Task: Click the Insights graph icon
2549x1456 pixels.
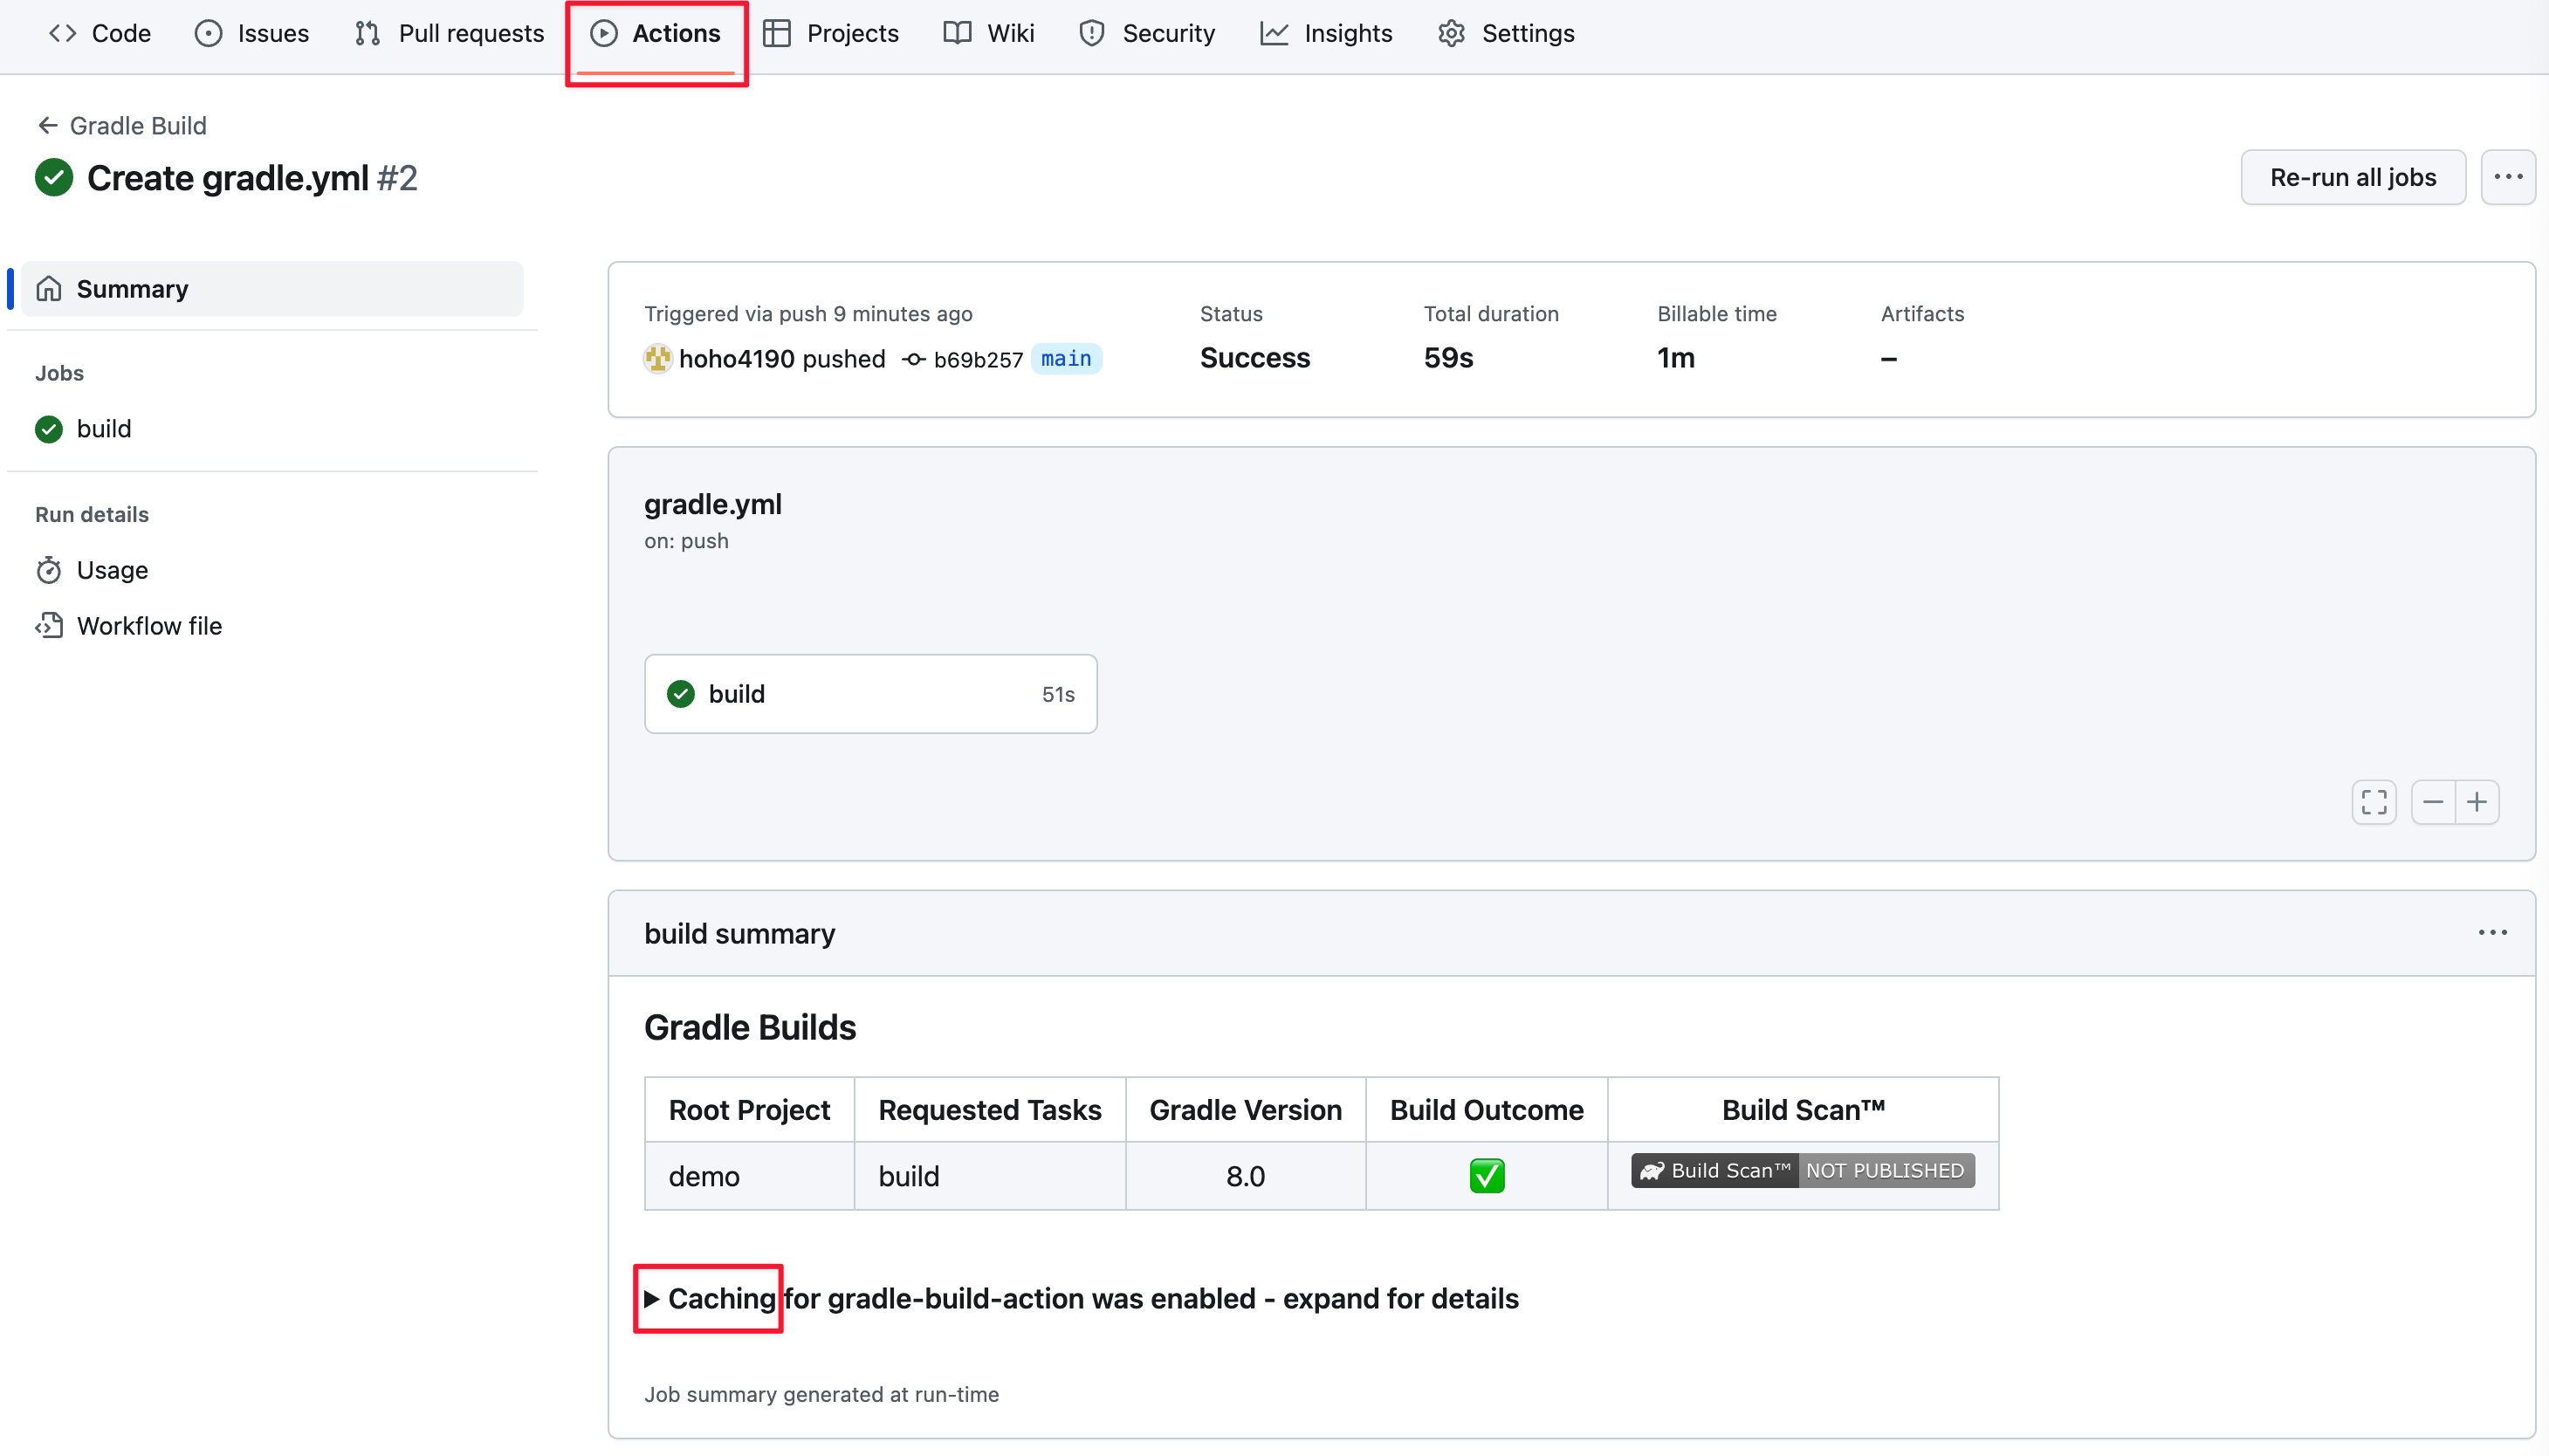Action: pyautogui.click(x=1274, y=33)
